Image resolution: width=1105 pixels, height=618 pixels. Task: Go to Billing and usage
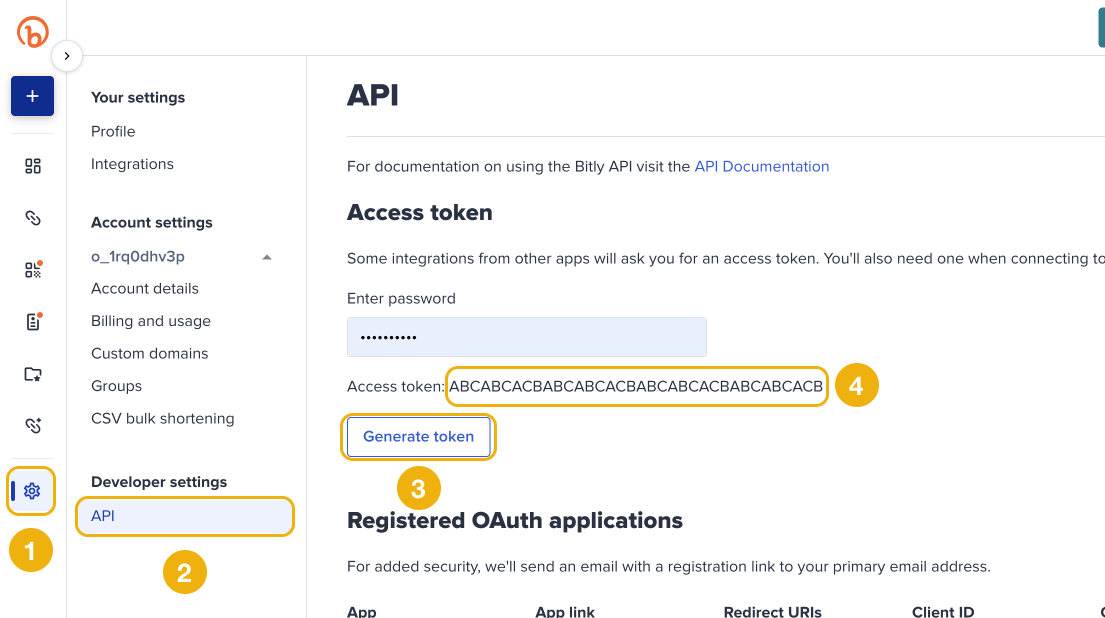(x=151, y=321)
